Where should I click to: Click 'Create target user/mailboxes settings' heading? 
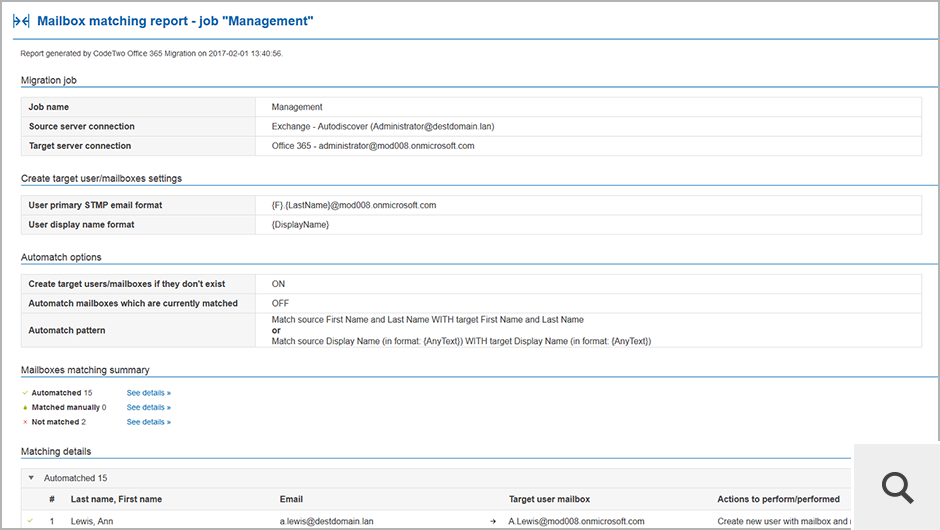pos(101,179)
